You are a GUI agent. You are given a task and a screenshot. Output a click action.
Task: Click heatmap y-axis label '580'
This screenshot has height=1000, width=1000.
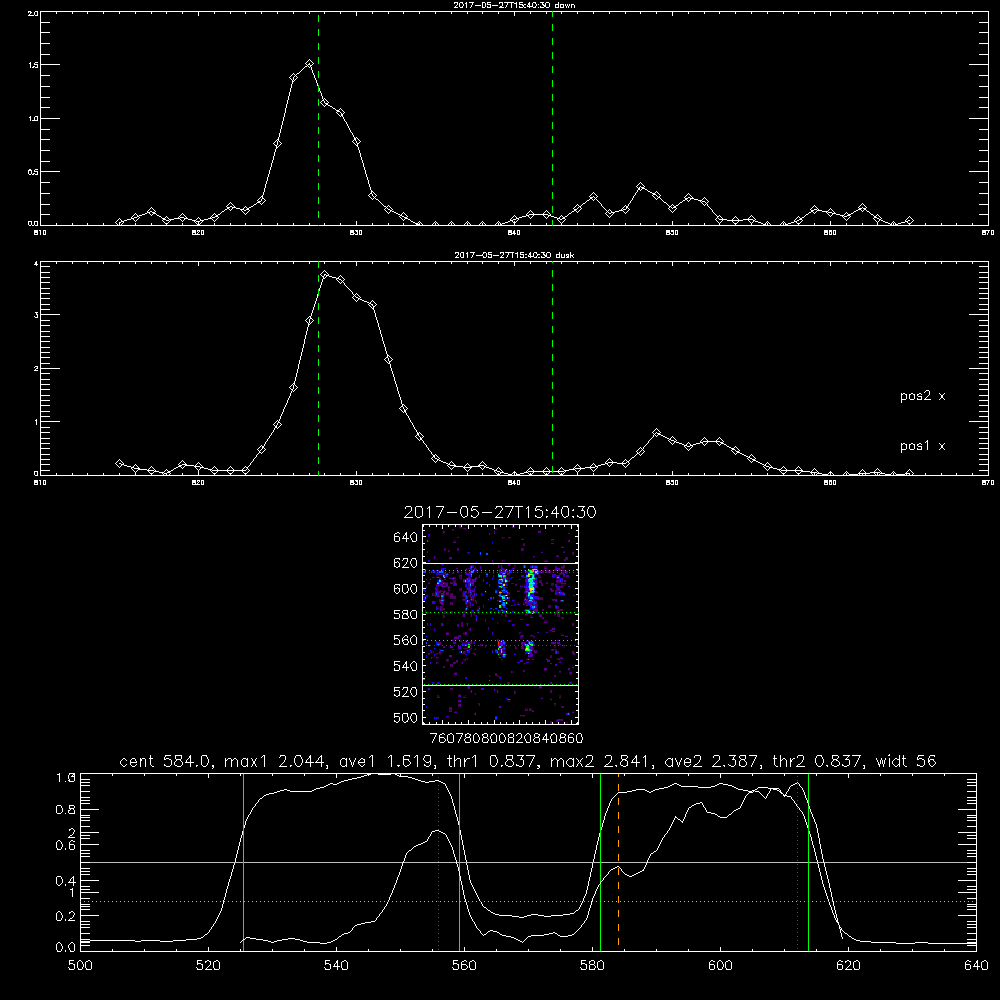(406, 615)
